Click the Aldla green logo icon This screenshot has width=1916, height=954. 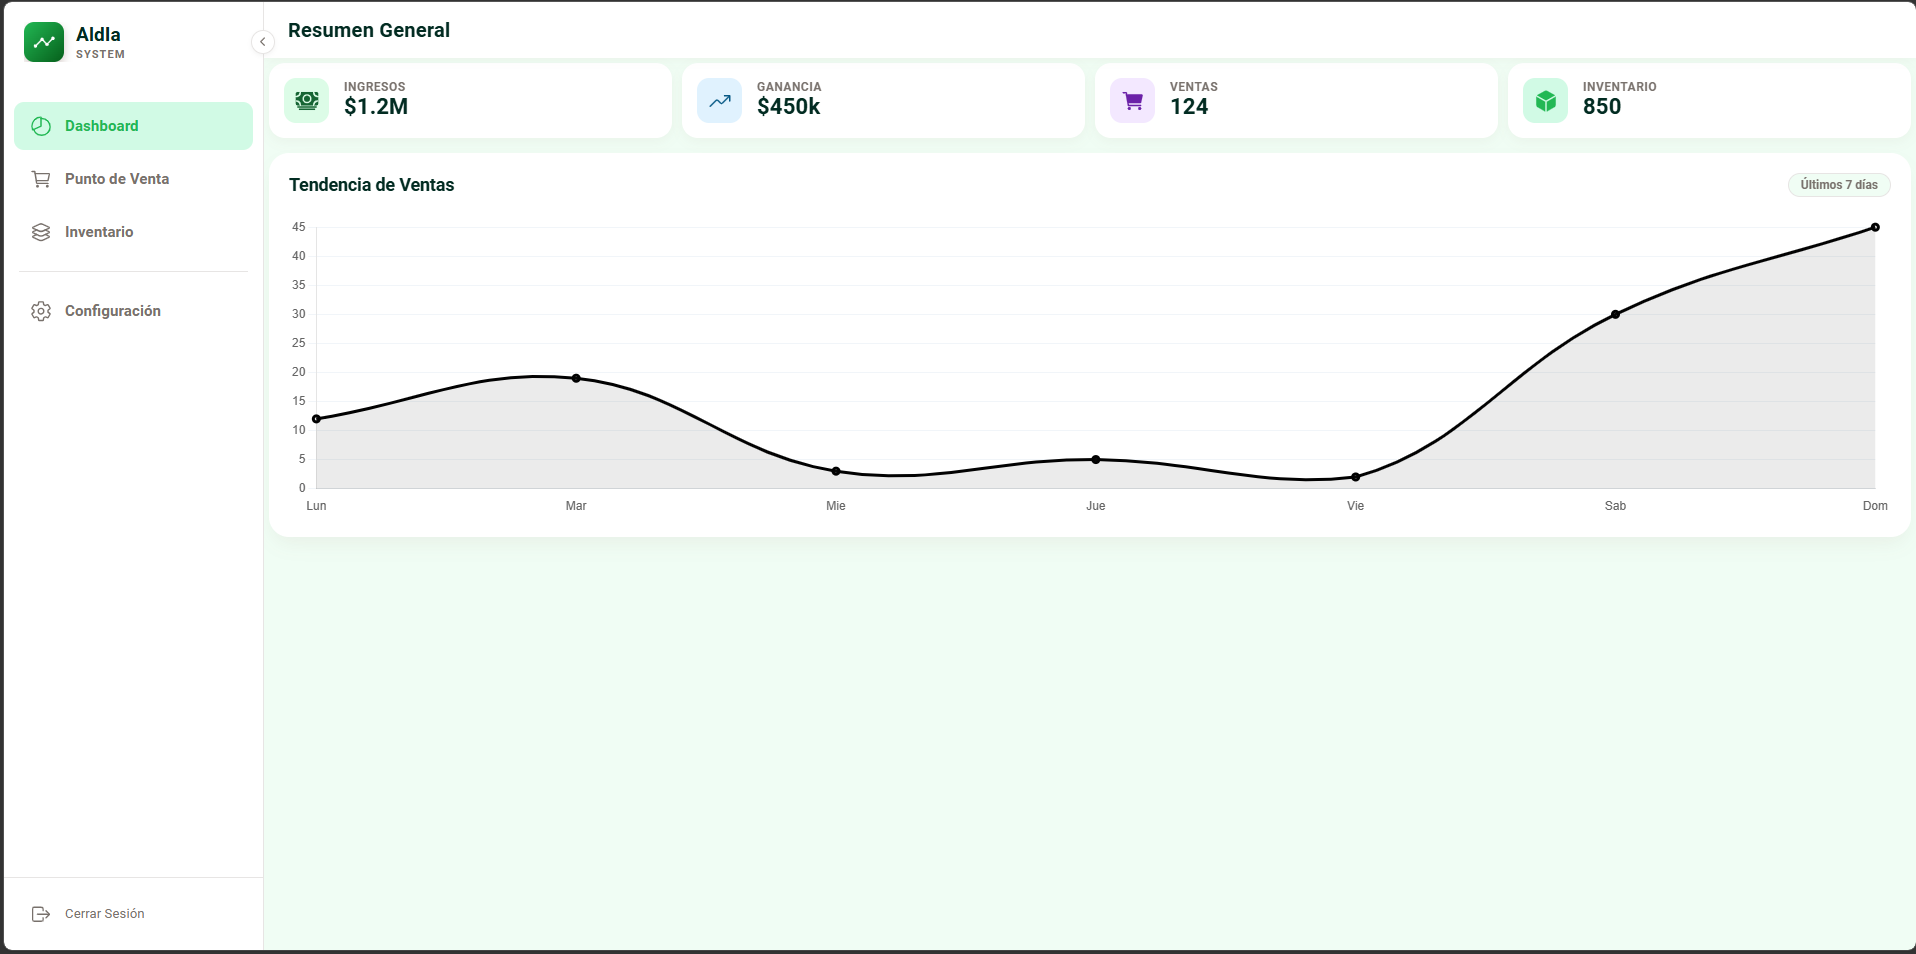[x=44, y=42]
